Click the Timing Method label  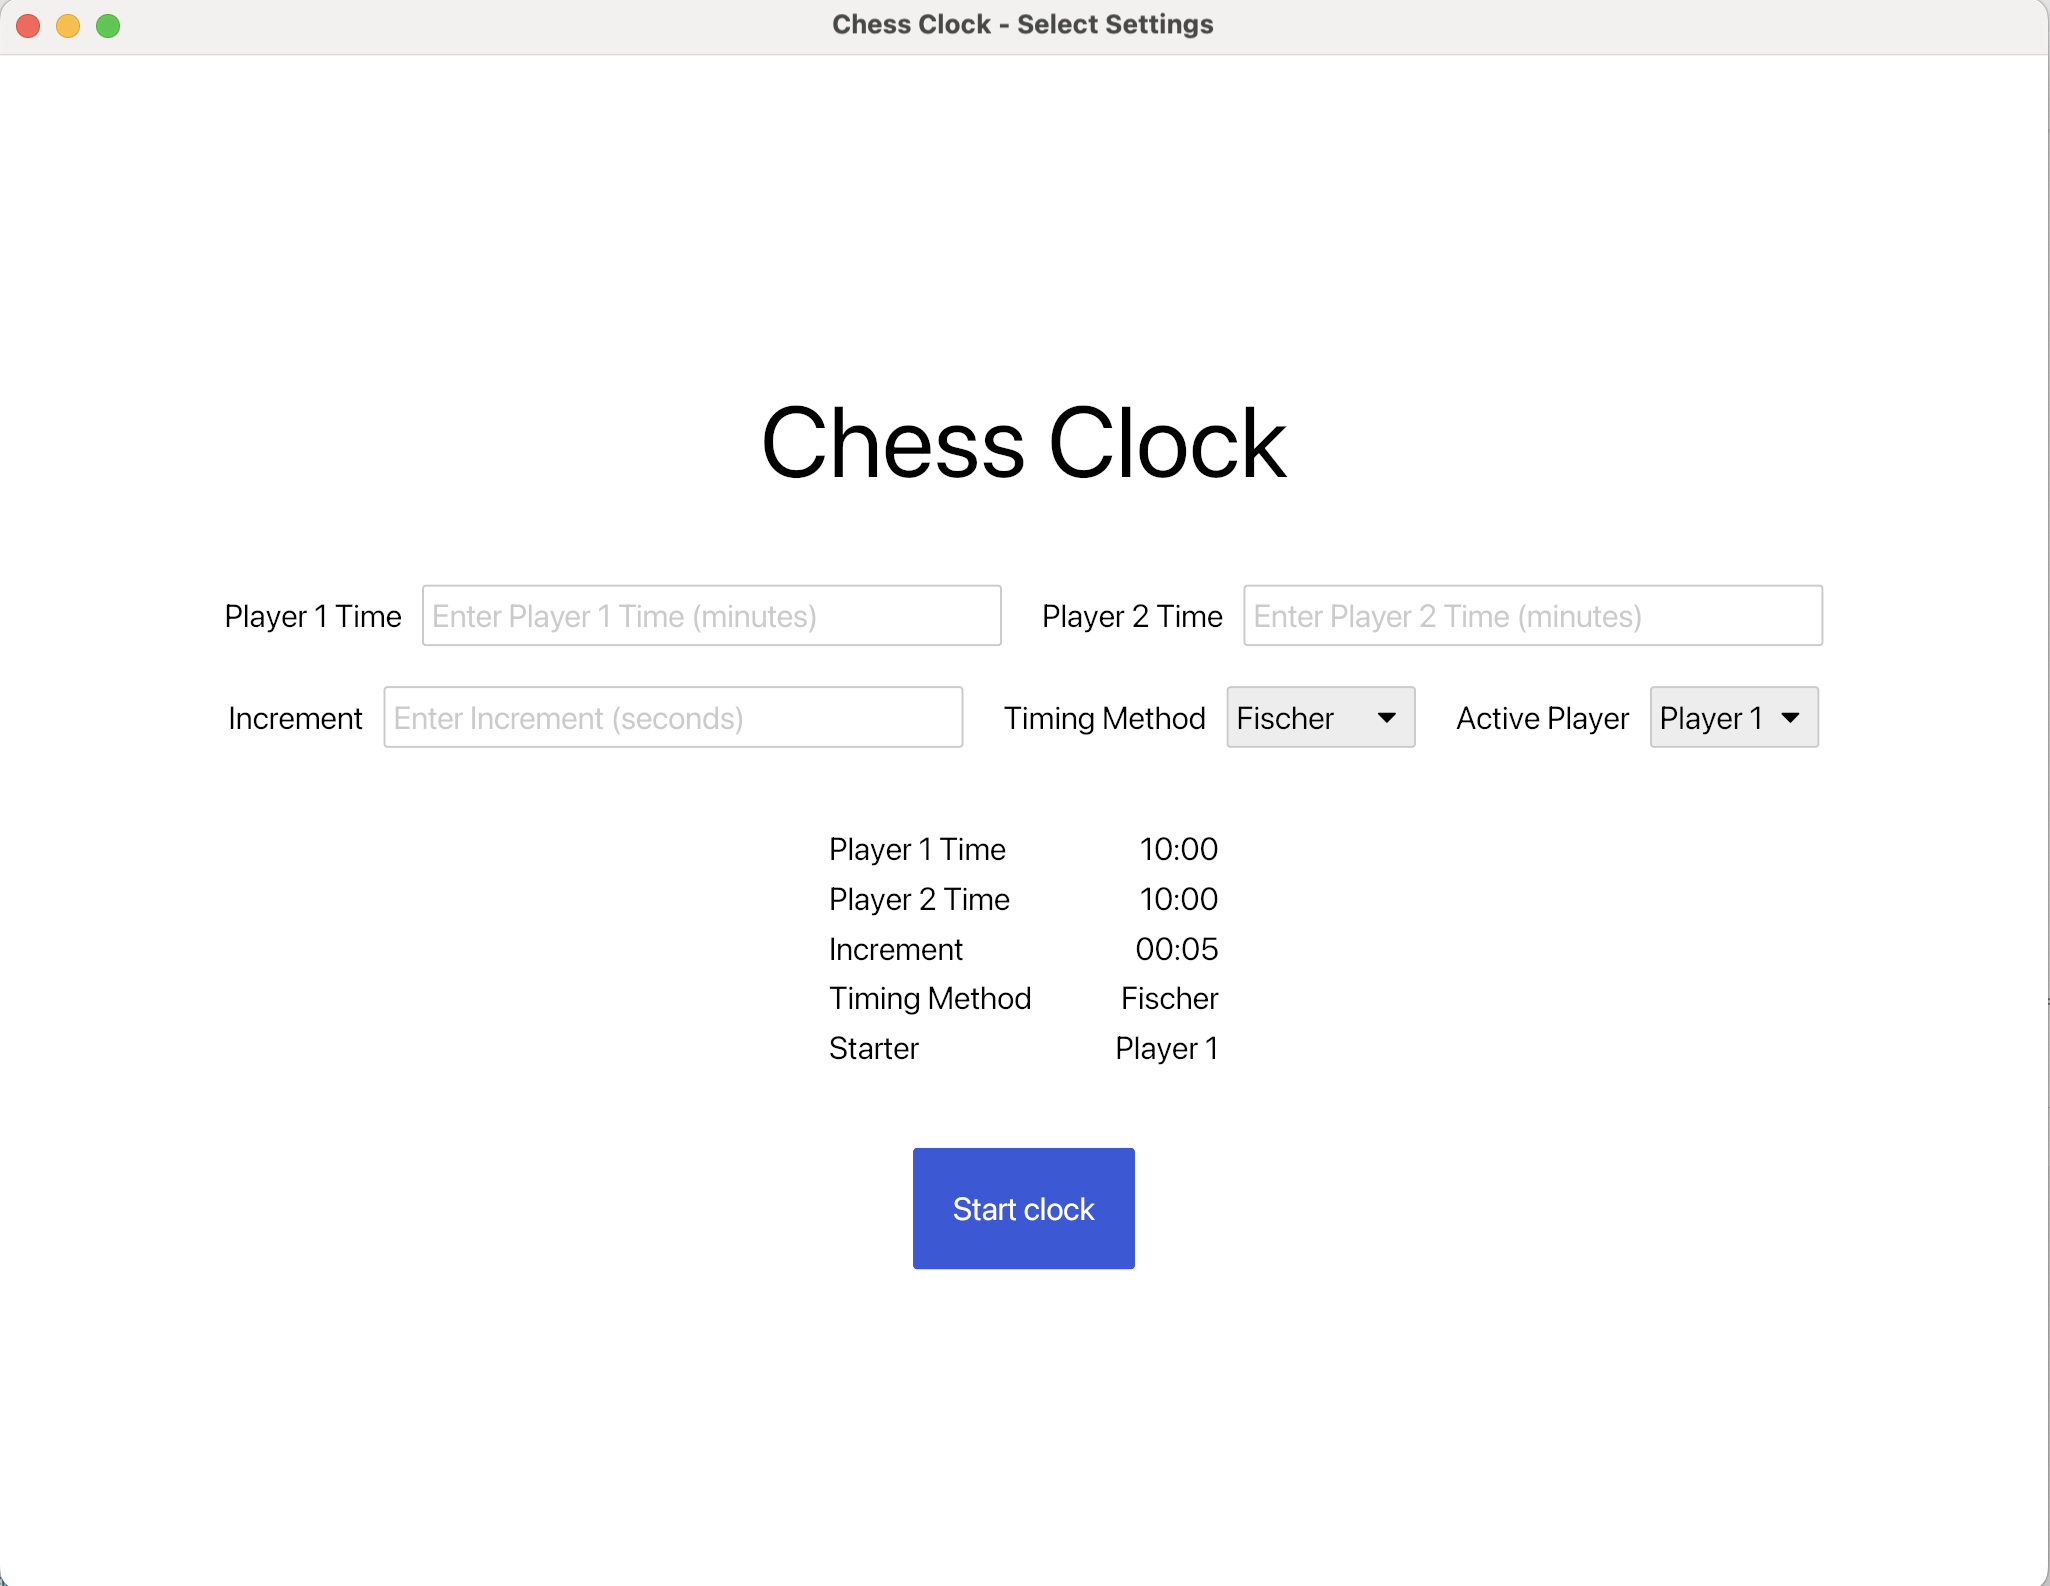click(1104, 719)
